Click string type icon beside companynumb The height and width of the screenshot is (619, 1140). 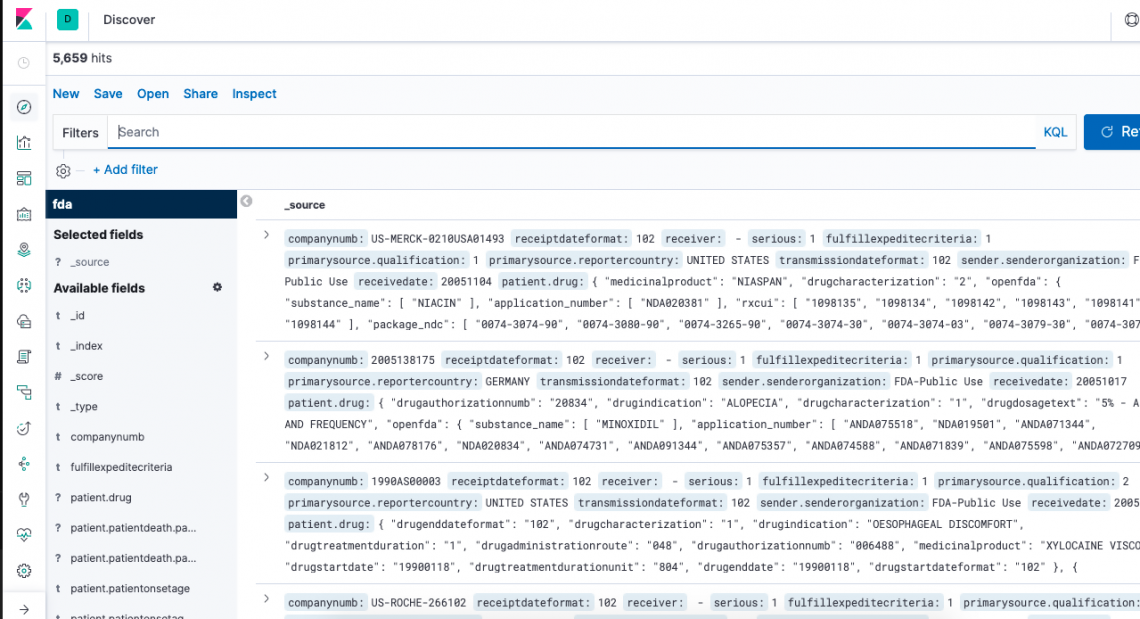(57, 437)
